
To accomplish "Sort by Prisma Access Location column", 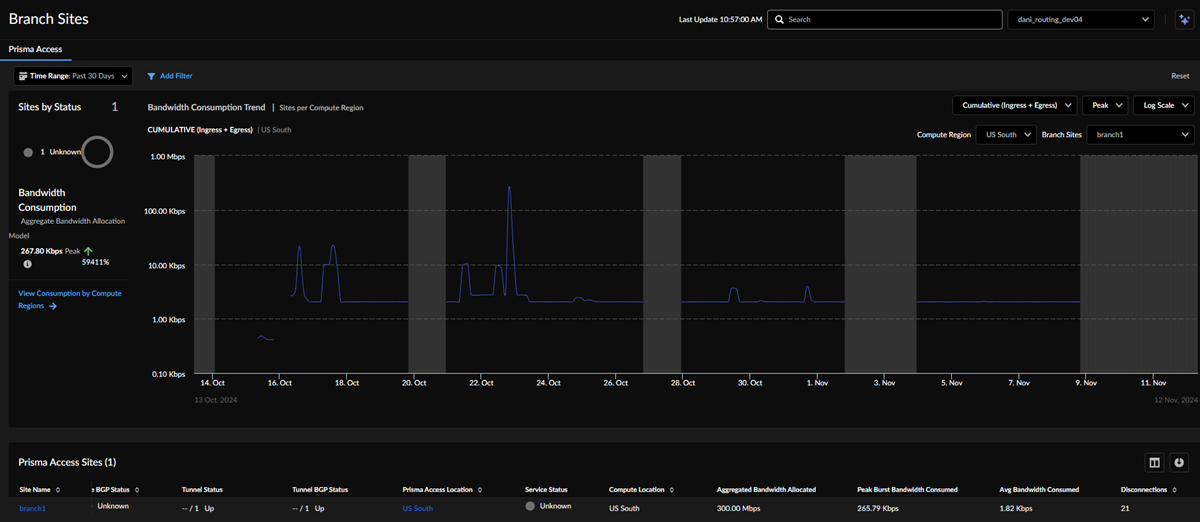I will click(x=480, y=490).
